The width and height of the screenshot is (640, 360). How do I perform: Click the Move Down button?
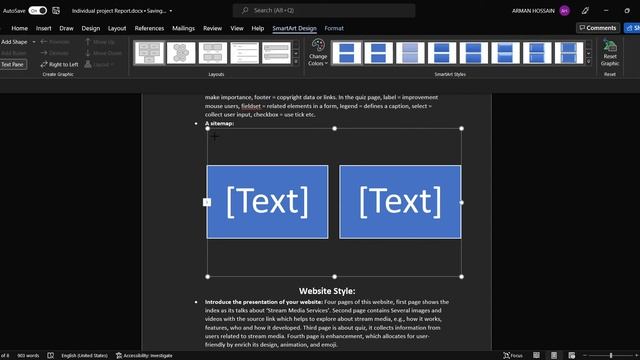(x=103, y=53)
